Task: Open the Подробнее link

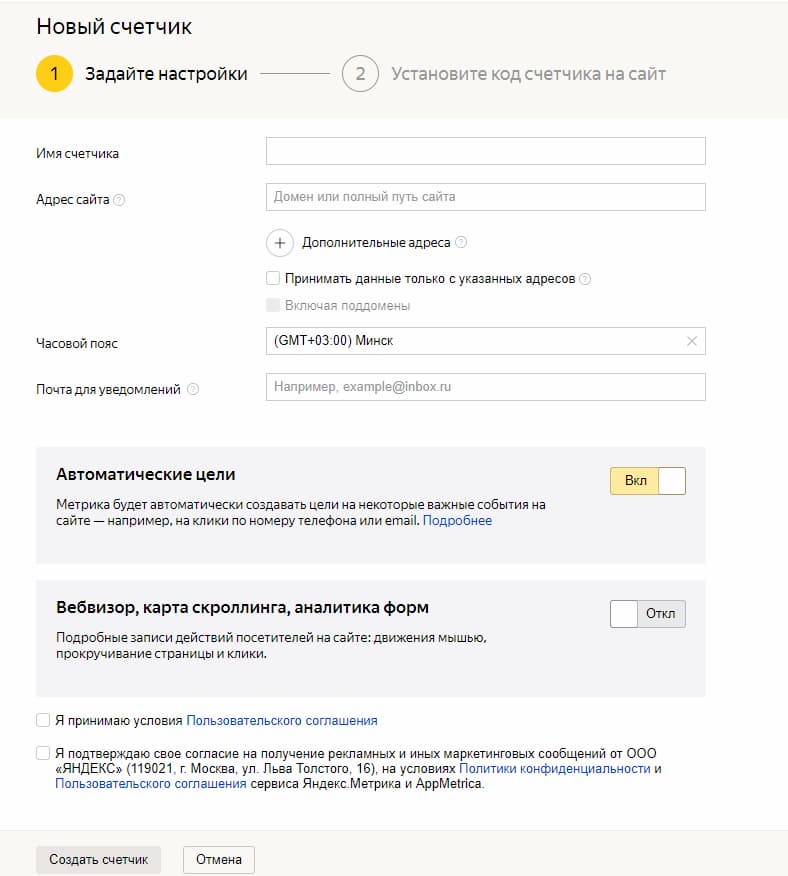Action: pos(457,521)
